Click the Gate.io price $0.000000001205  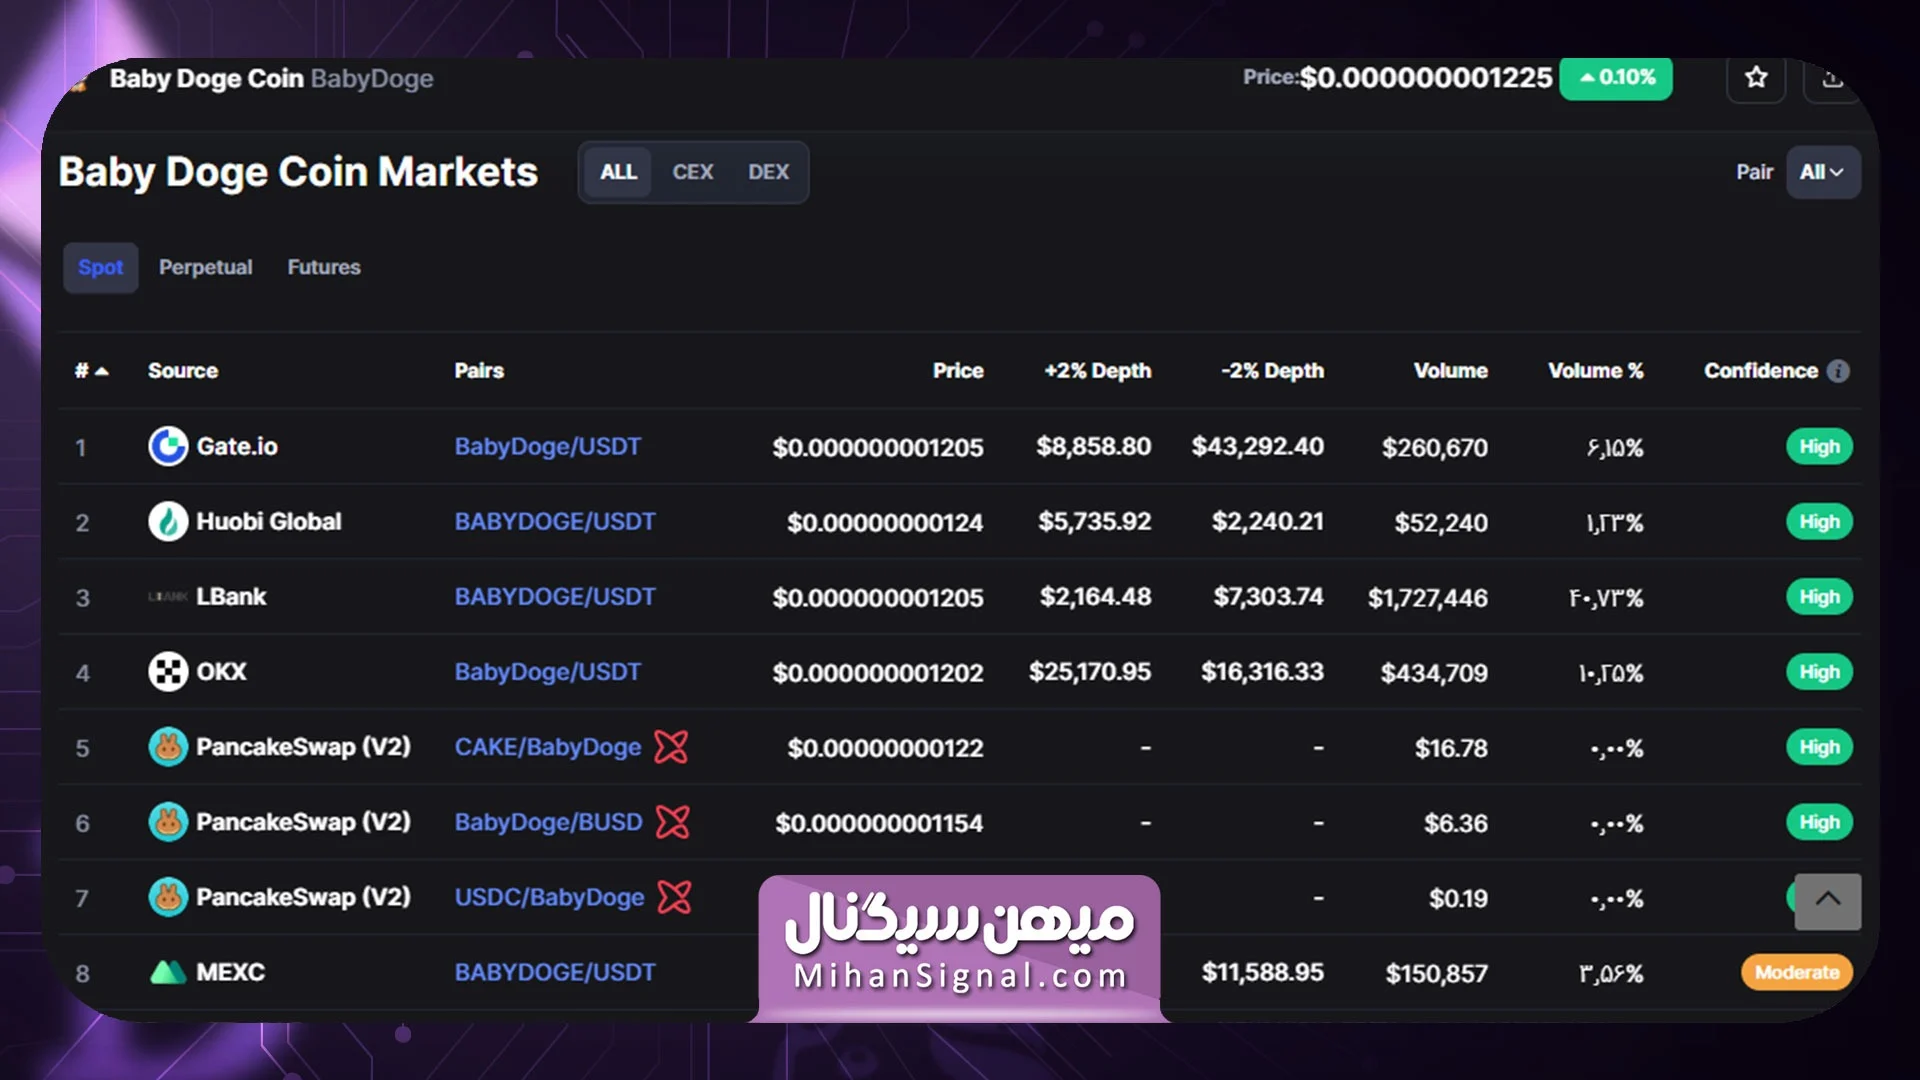878,447
